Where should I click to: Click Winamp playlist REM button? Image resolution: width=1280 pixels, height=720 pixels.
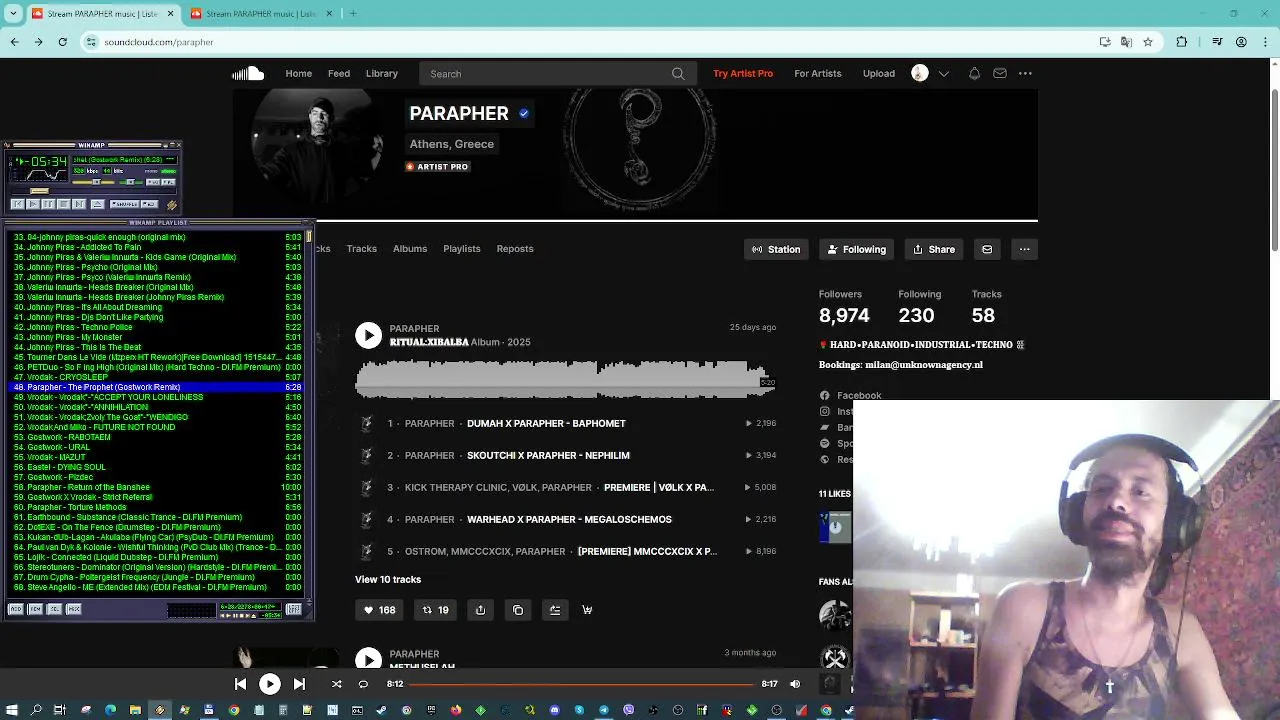[x=35, y=609]
